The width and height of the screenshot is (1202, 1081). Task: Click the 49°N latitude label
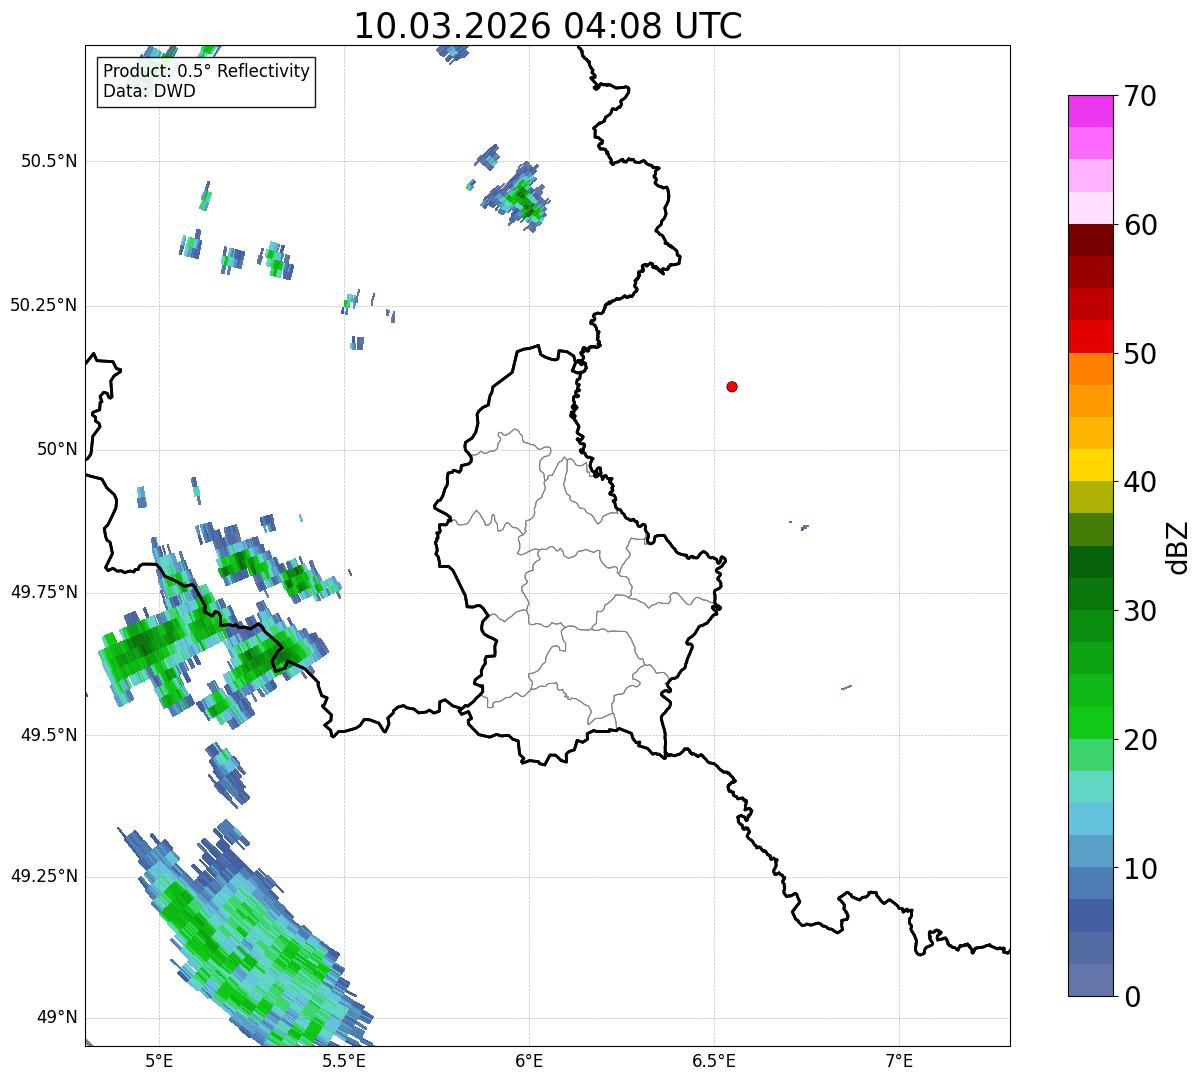[57, 1017]
